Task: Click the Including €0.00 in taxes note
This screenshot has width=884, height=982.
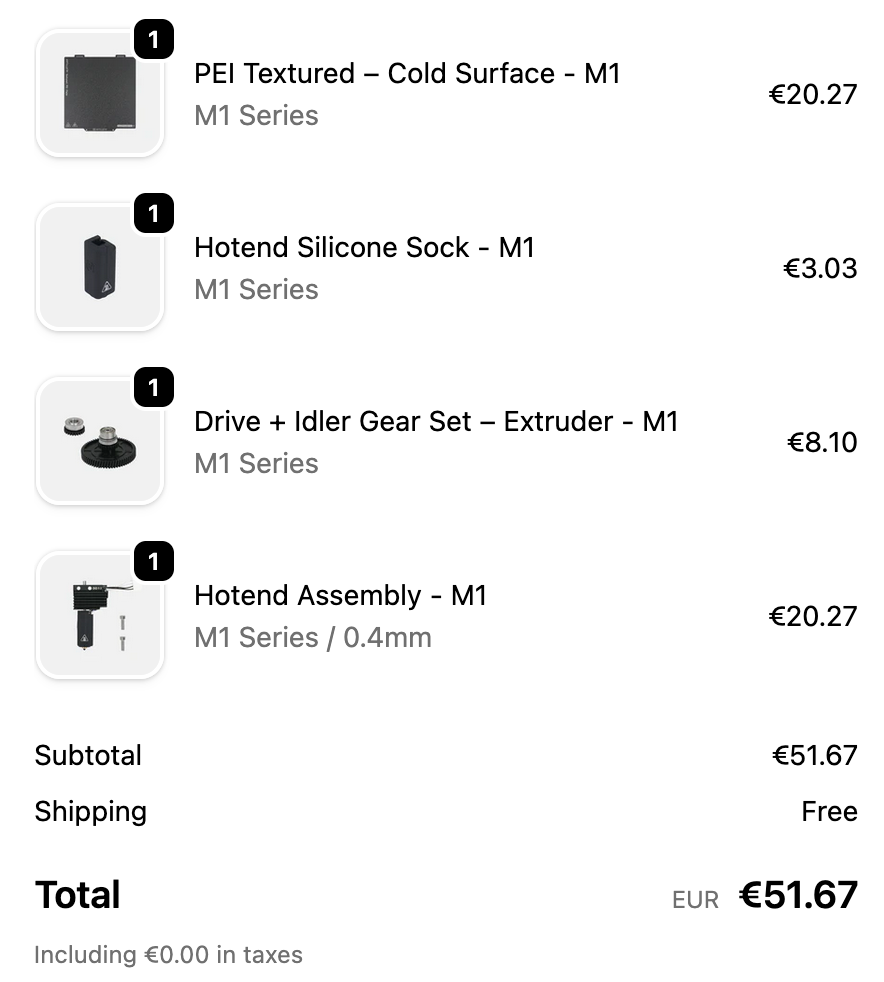Action: [168, 955]
